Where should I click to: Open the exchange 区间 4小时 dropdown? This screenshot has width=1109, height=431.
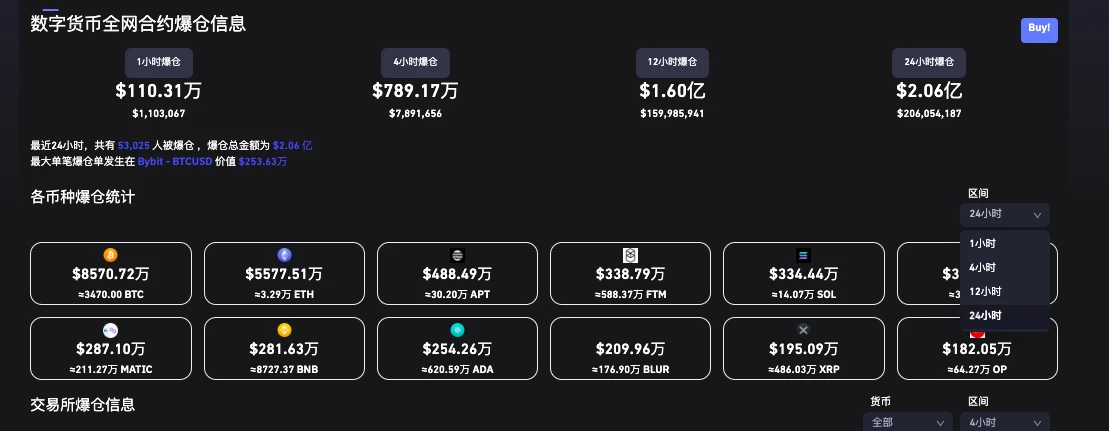[x=1004, y=422]
